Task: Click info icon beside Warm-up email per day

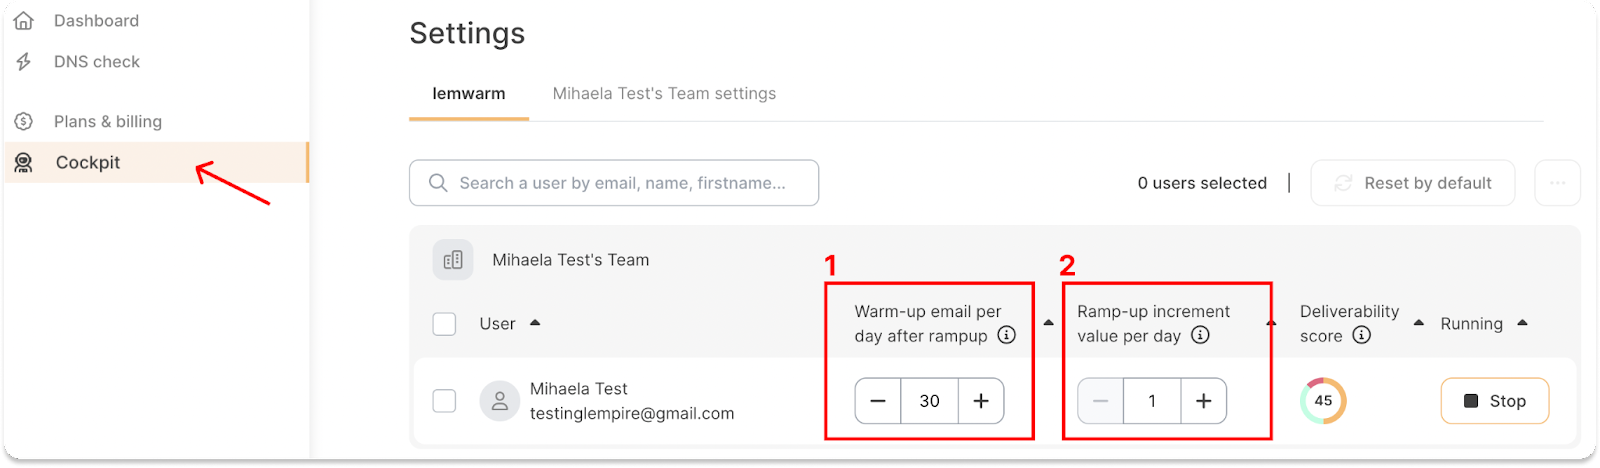Action: 1007,336
